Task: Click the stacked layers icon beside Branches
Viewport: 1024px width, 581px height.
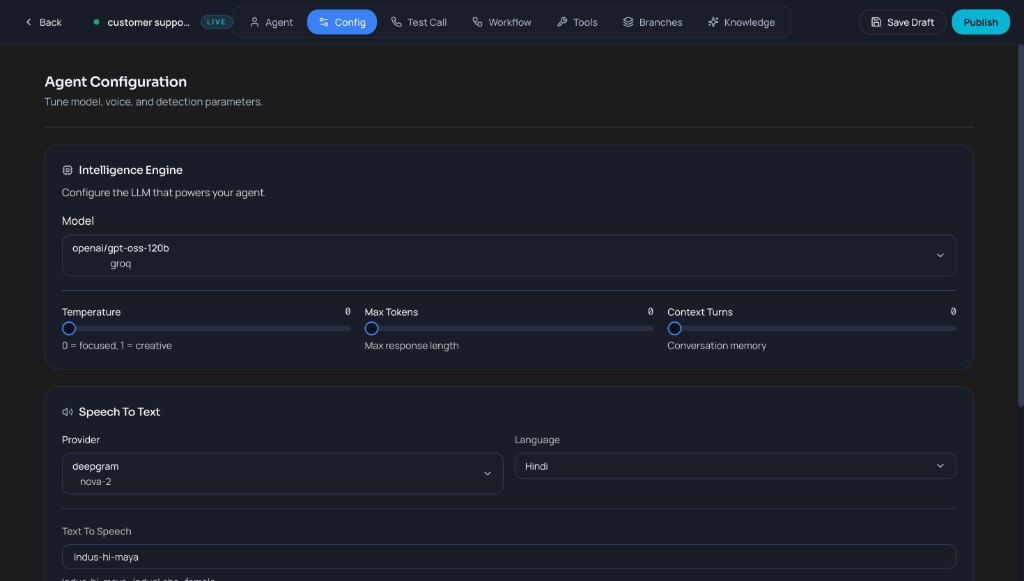Action: (628, 21)
